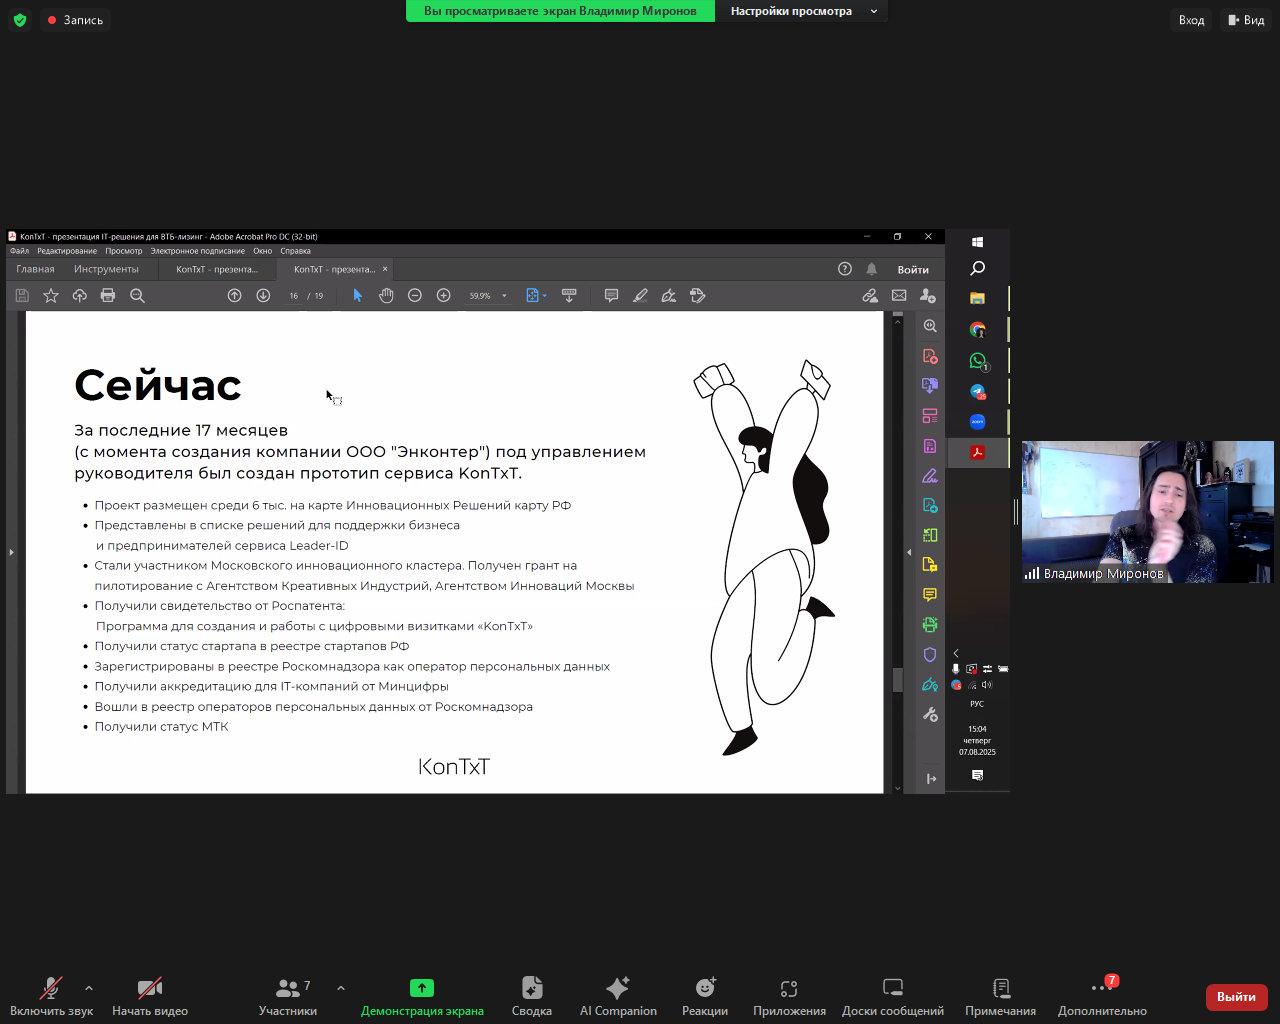This screenshot has width=1280, height=1024.
Task: Click the green encryption shield icon
Action: coord(20,20)
